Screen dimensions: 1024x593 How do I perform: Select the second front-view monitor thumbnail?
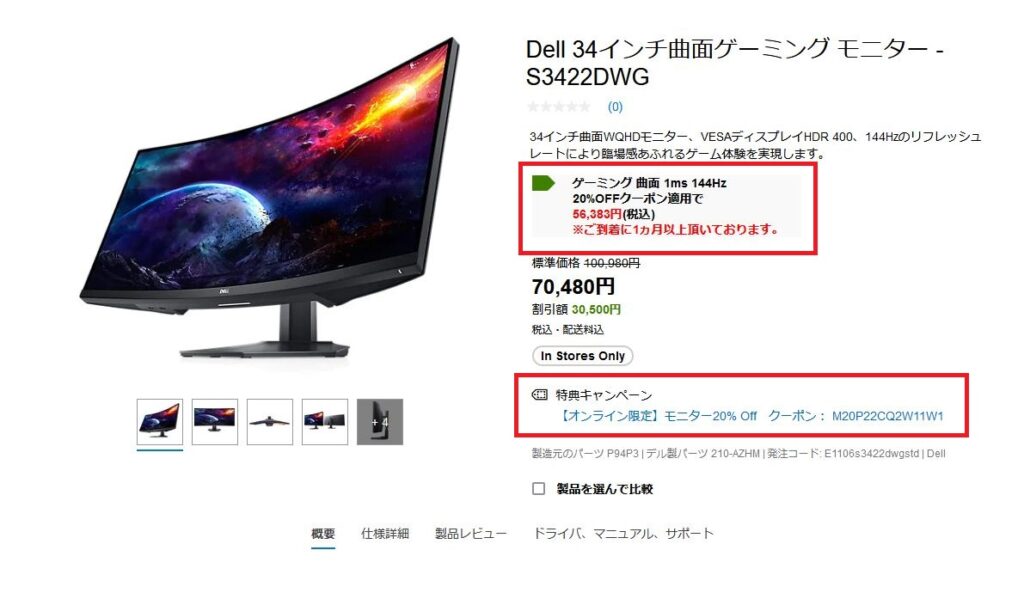(x=215, y=421)
